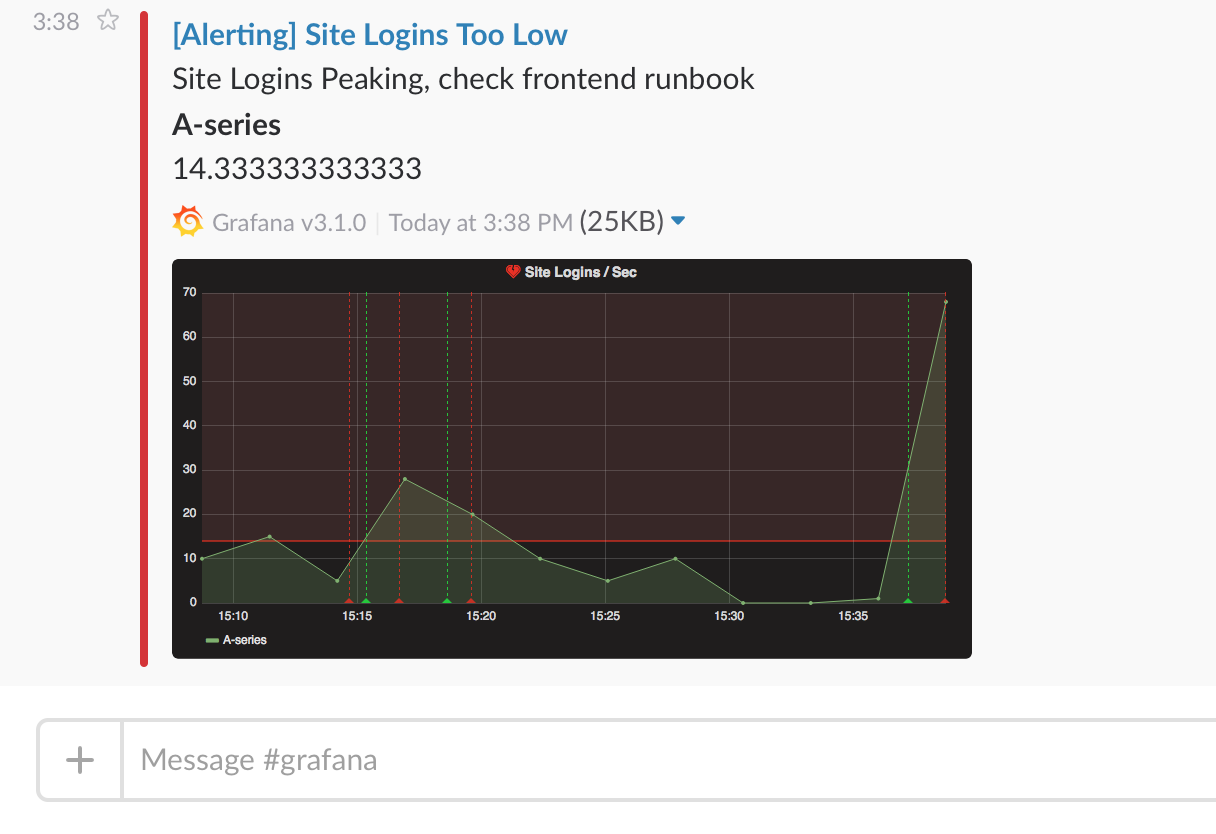
Task: Click the plus icon next to message box
Action: point(78,760)
